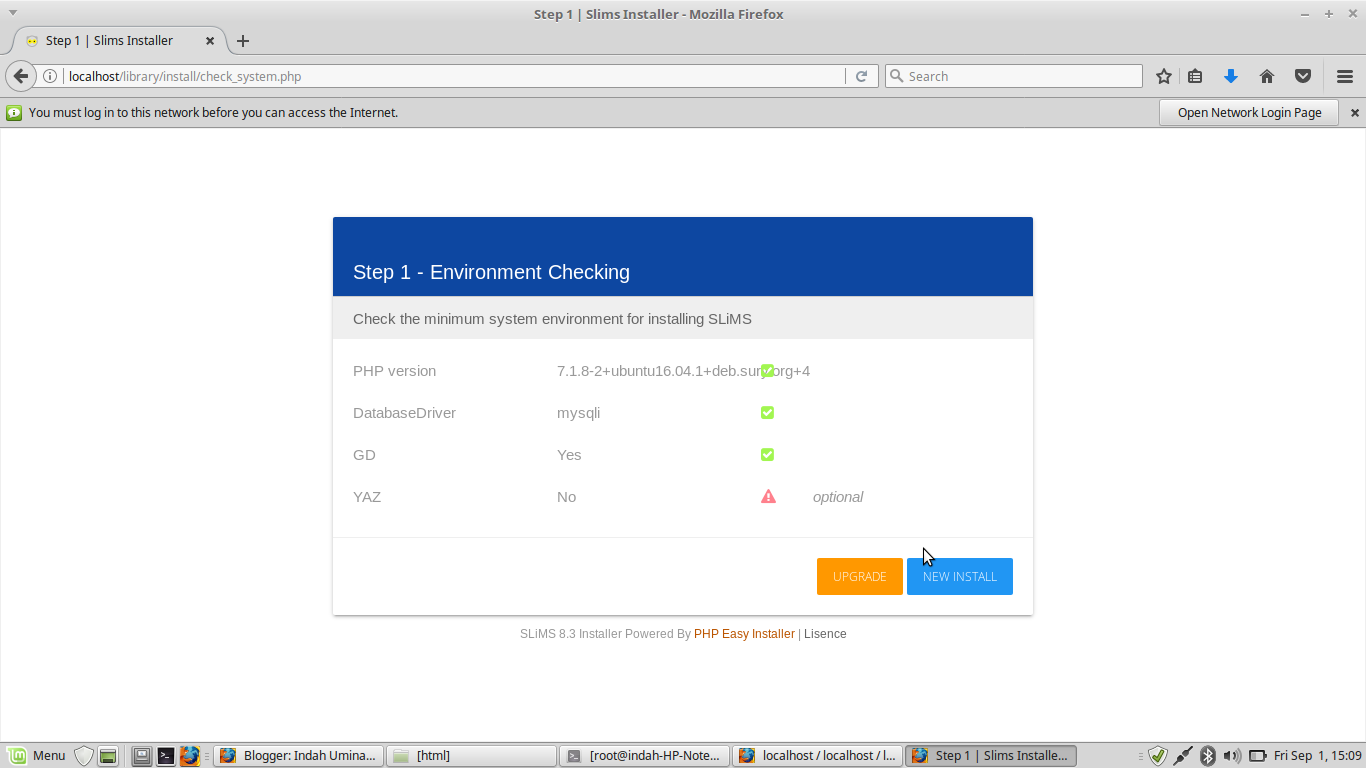Launch Firefox from the panel launcher

(190, 756)
